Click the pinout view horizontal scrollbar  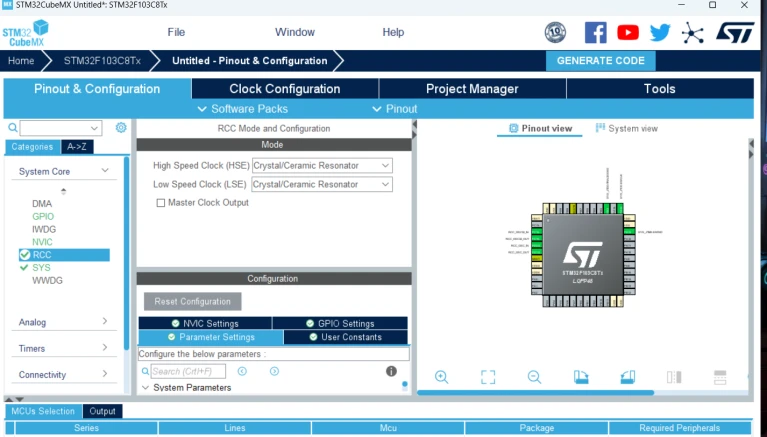535,392
